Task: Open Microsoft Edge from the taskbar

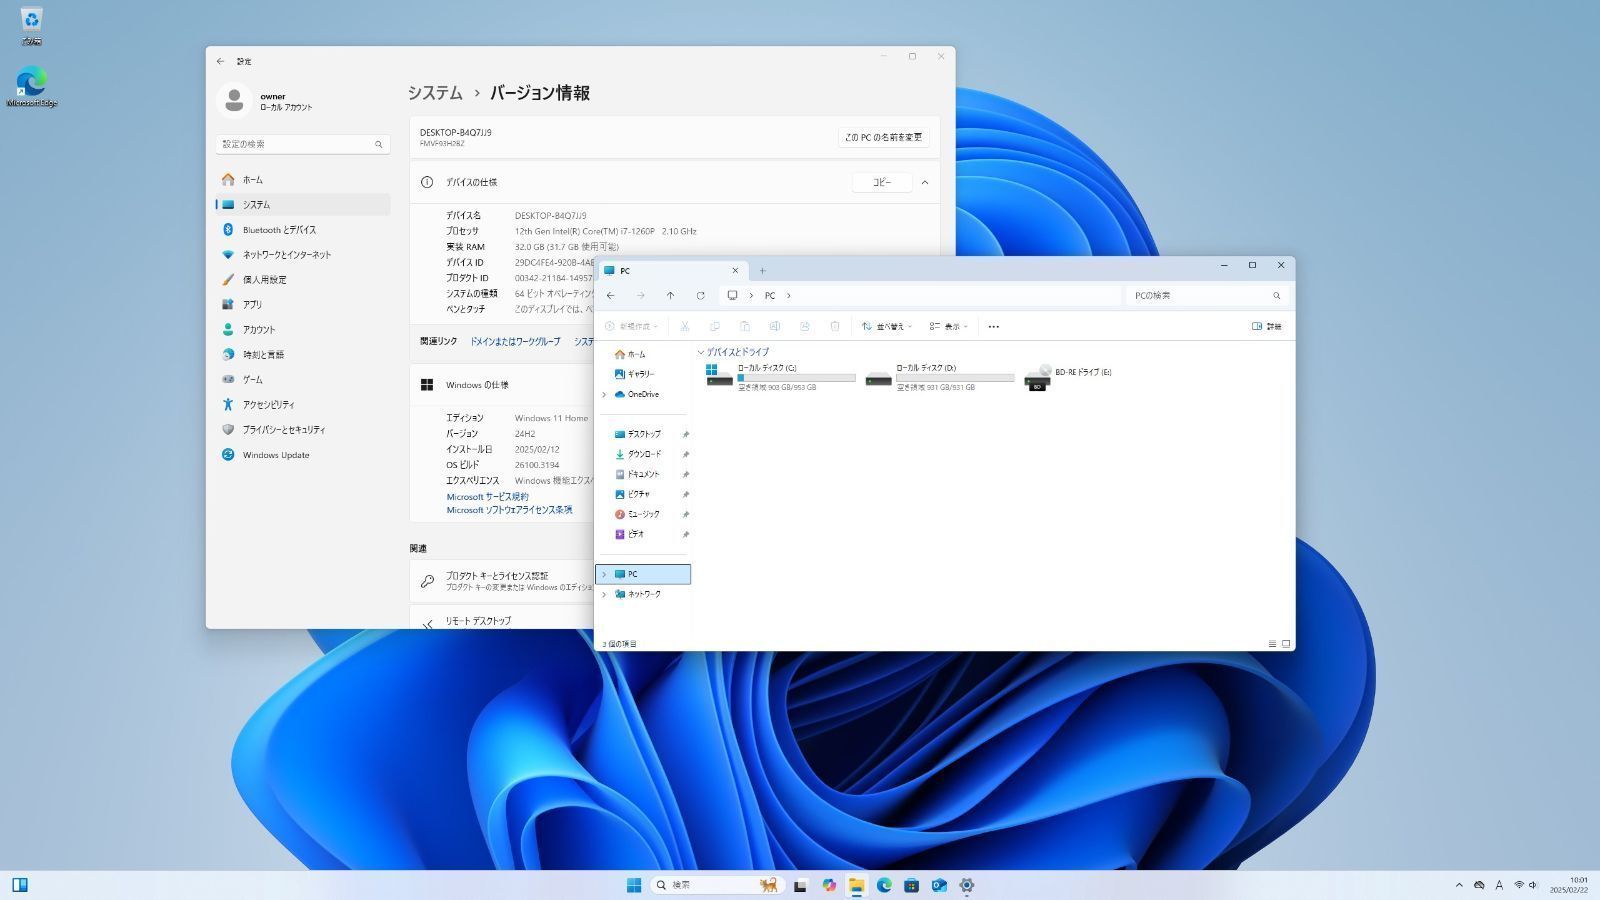Action: 884,885
